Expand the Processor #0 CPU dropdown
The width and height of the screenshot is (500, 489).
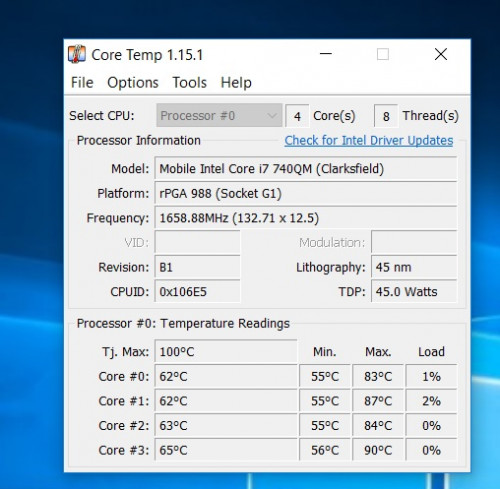pyautogui.click(x=219, y=115)
